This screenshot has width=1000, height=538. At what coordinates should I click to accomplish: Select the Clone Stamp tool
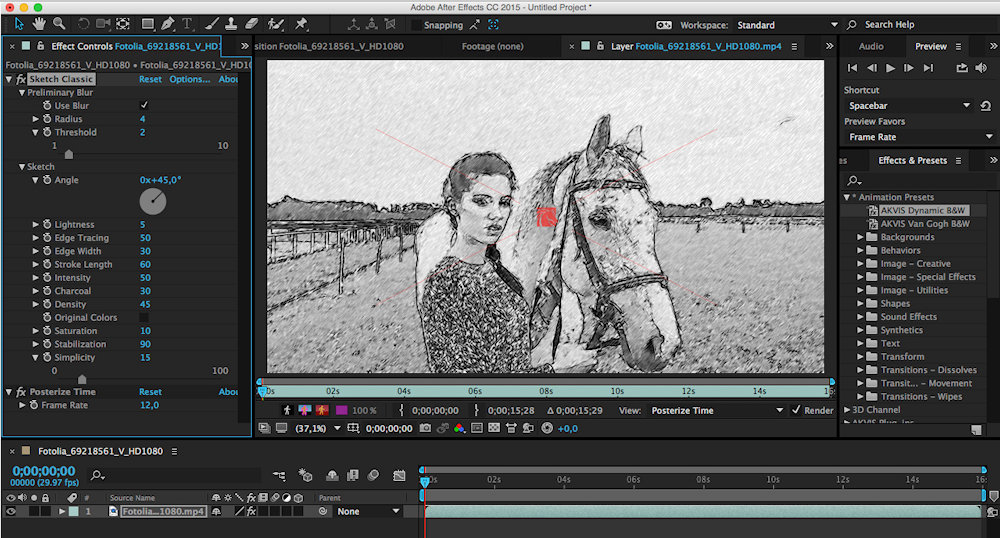tap(231, 23)
